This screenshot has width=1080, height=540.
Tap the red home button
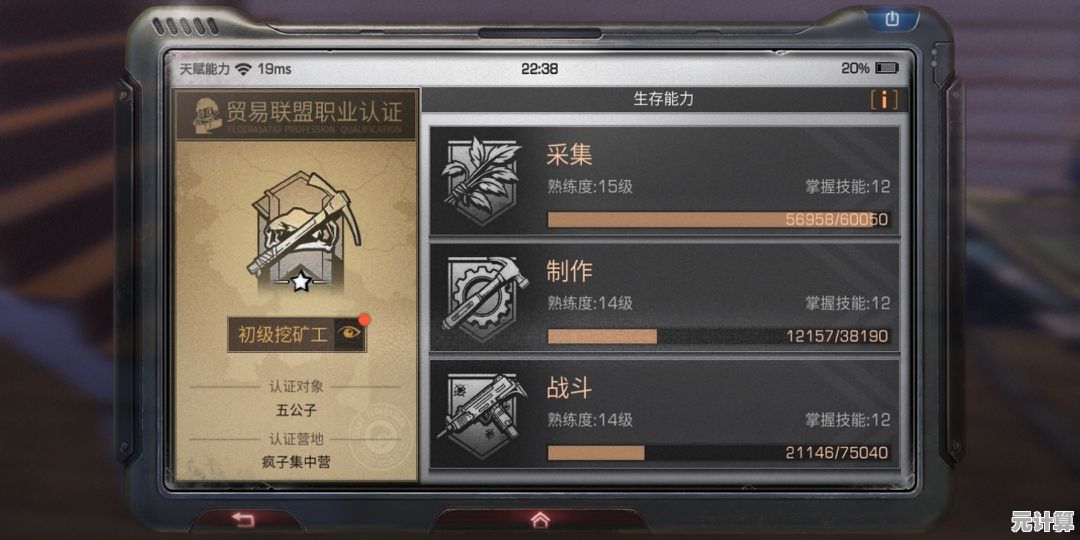(x=540, y=519)
